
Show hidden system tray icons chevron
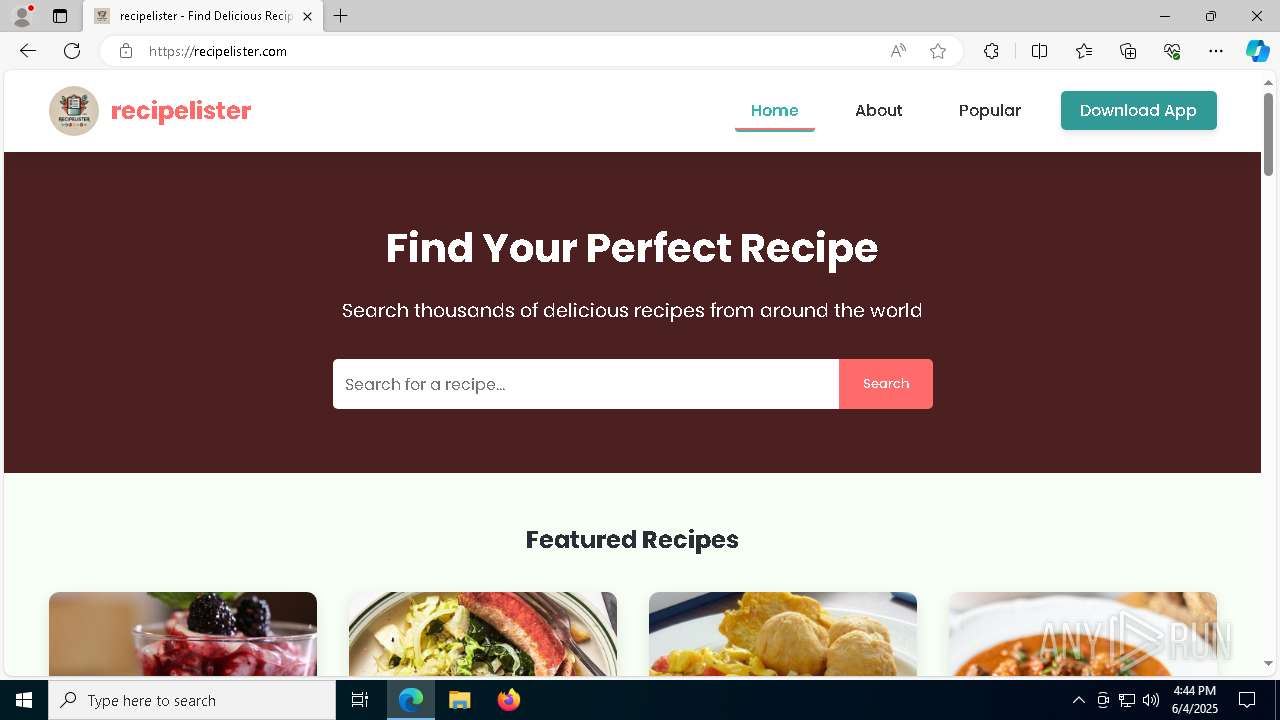[1078, 700]
